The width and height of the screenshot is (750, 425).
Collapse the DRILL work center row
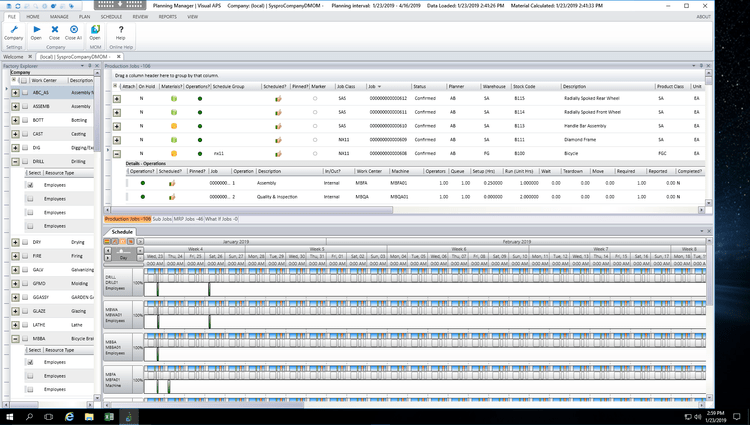click(x=15, y=160)
